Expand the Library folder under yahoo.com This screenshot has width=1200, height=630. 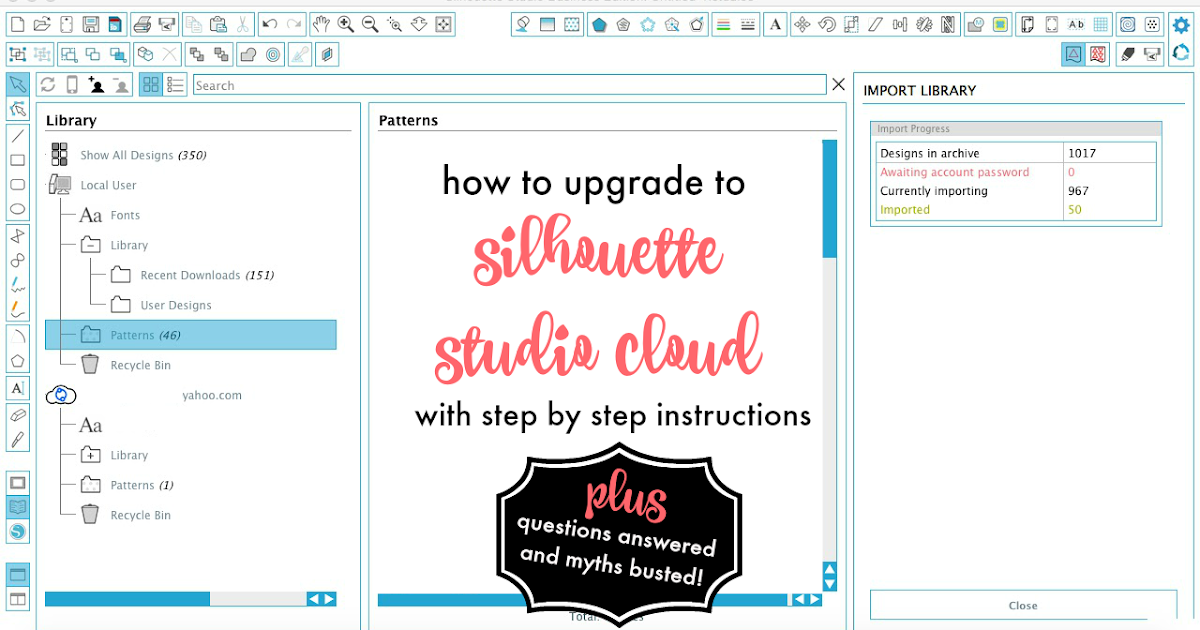(x=89, y=455)
